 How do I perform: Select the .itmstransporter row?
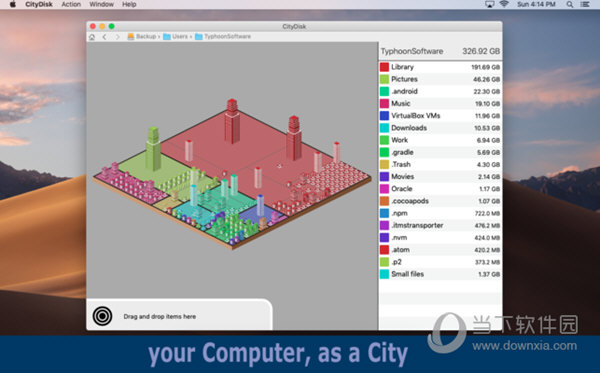coord(440,225)
